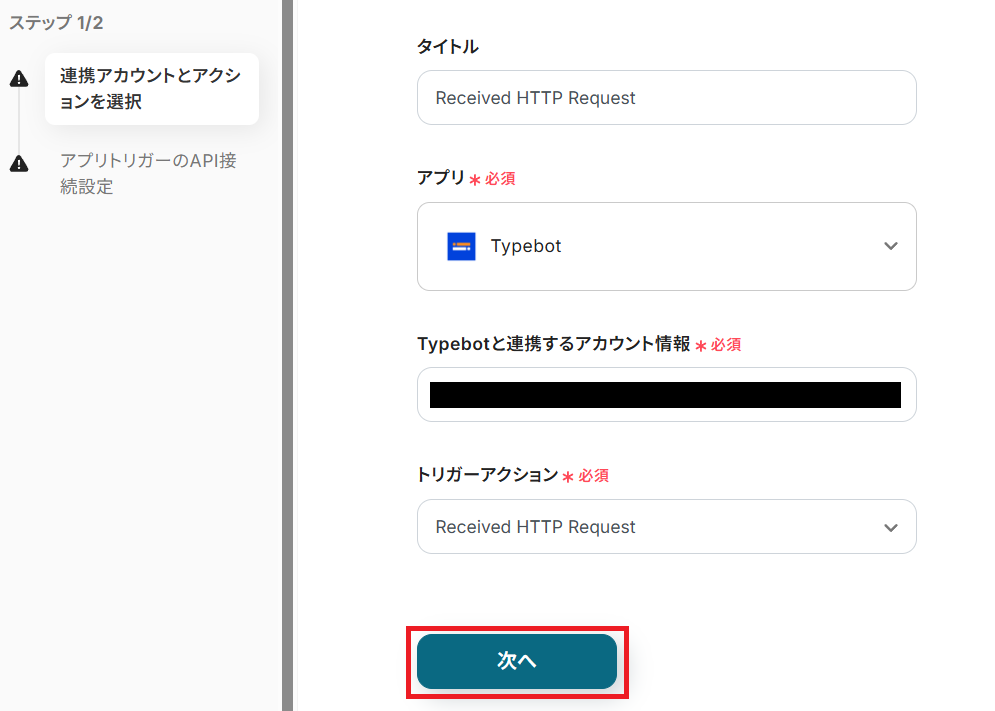
Task: Click the タイトル field label
Action: click(x=447, y=46)
